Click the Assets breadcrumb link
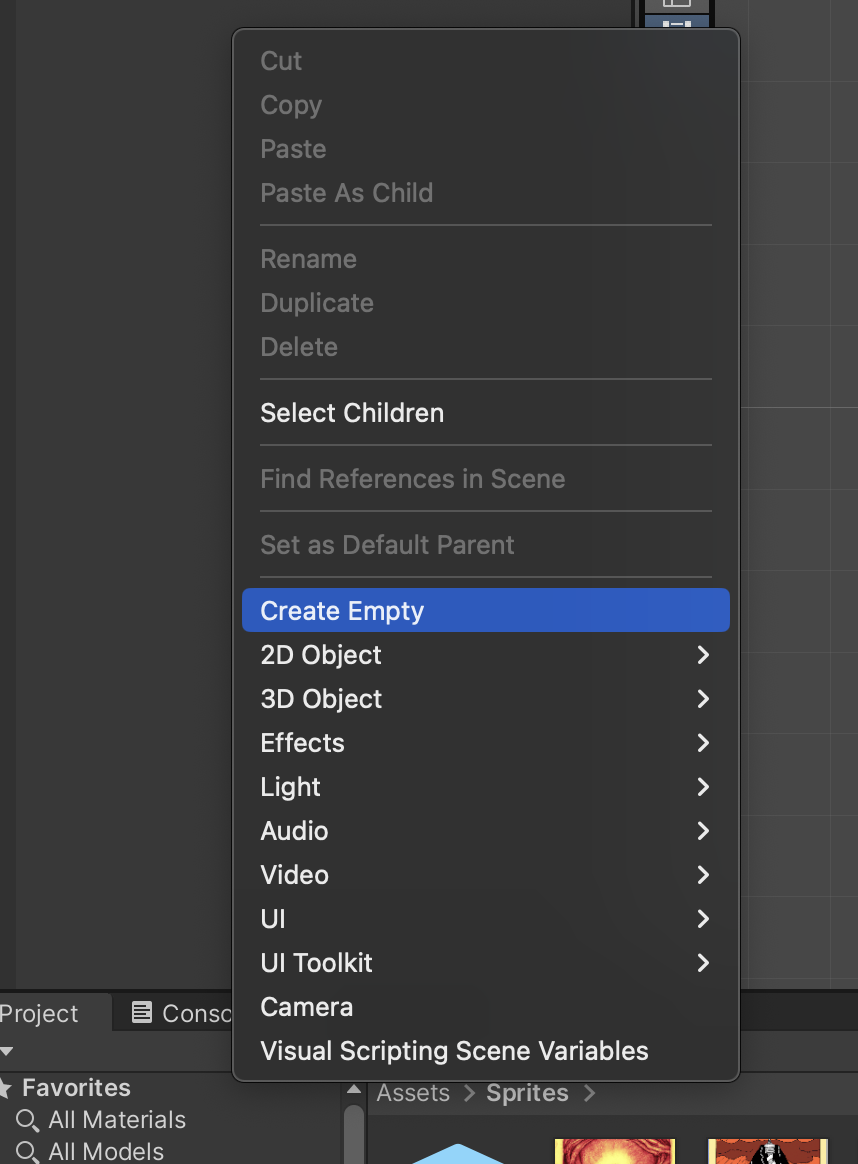 pyautogui.click(x=413, y=1093)
